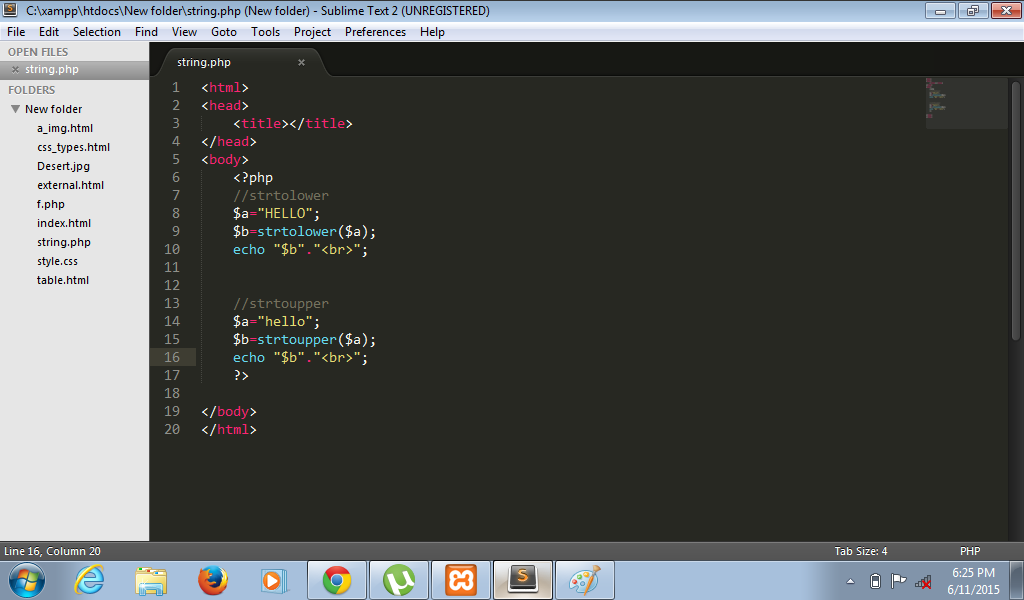The height and width of the screenshot is (600, 1024).
Task: Click the closing </body> tag
Action: point(229,411)
